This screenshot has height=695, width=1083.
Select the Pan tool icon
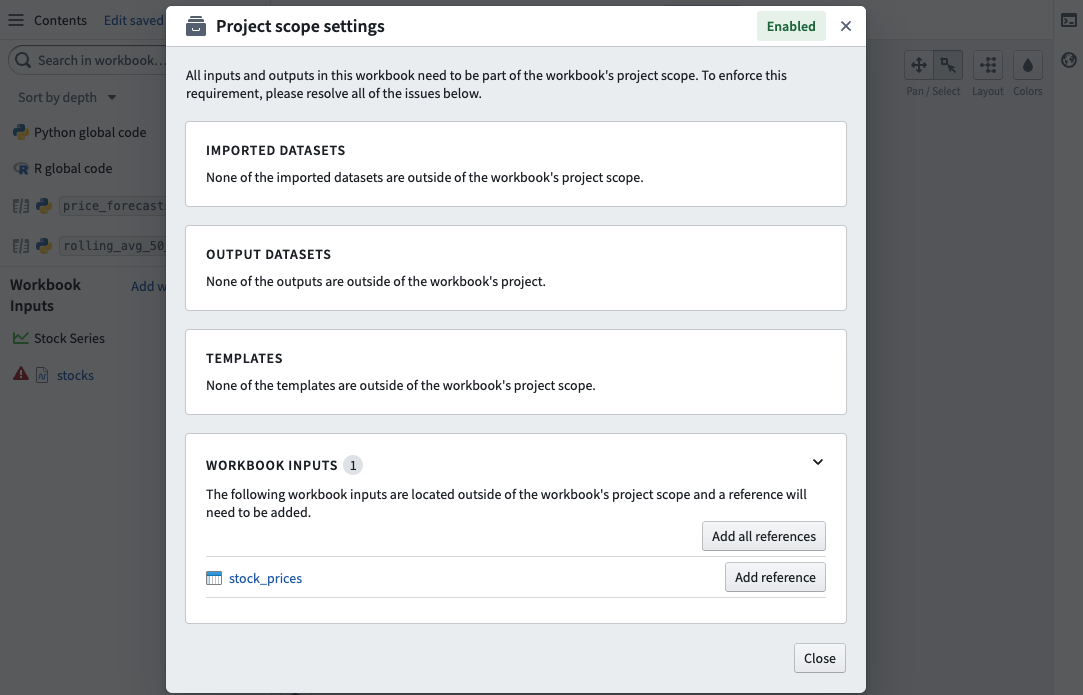pyautogui.click(x=919, y=66)
